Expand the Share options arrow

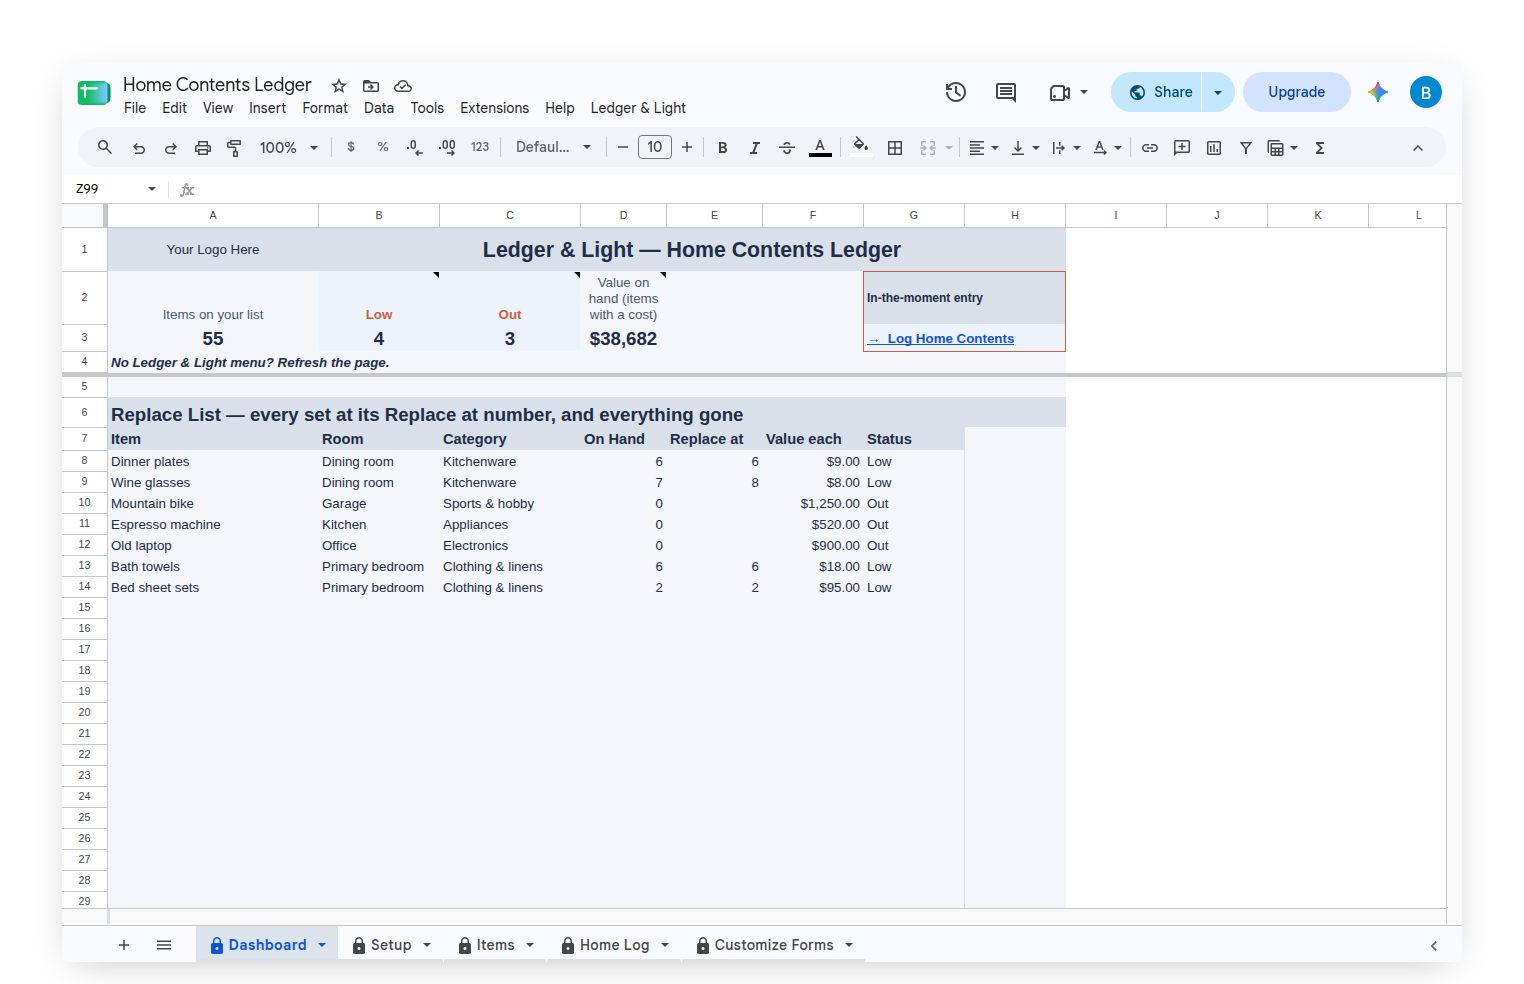point(1218,92)
